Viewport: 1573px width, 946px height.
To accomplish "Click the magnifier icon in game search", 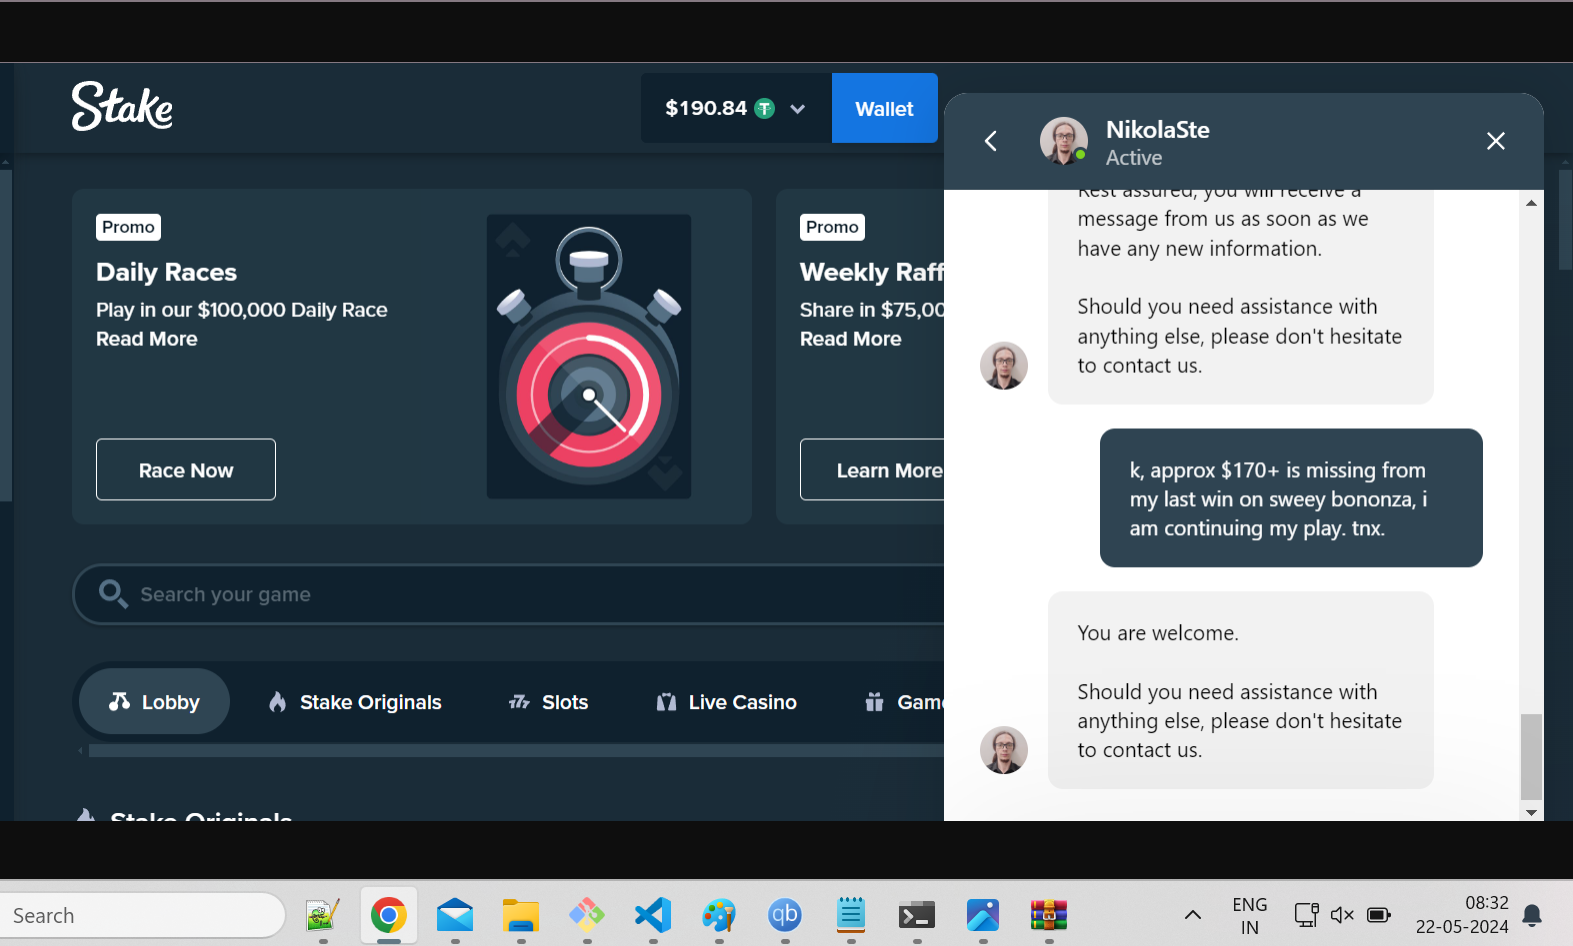I will pos(113,594).
